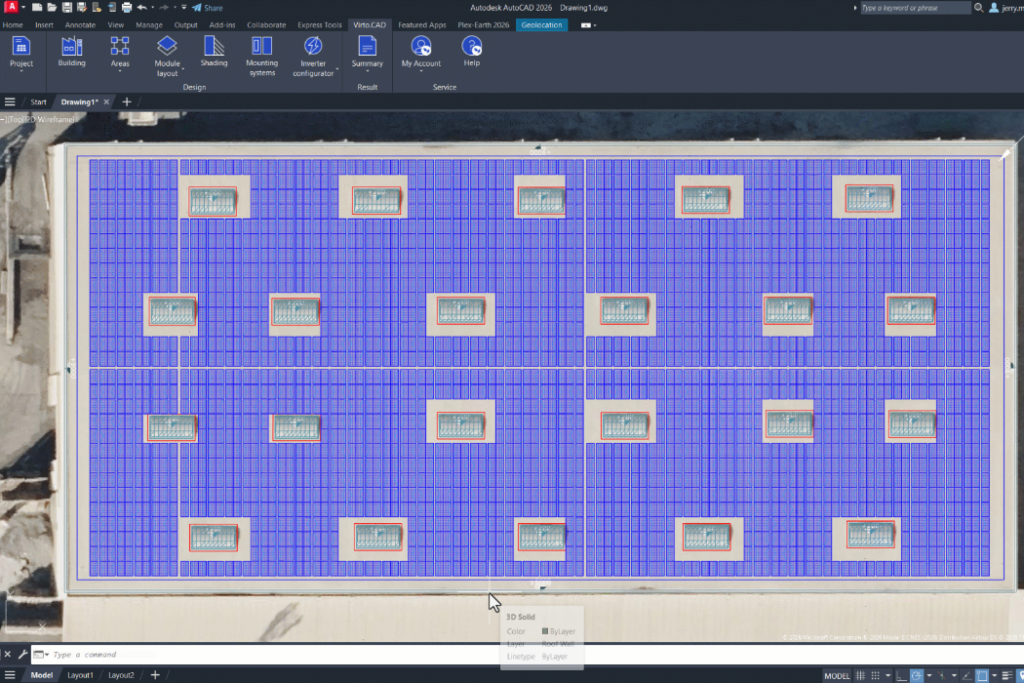1024x683 pixels.
Task: Switch to the Layout1 tab
Action: [x=80, y=675]
